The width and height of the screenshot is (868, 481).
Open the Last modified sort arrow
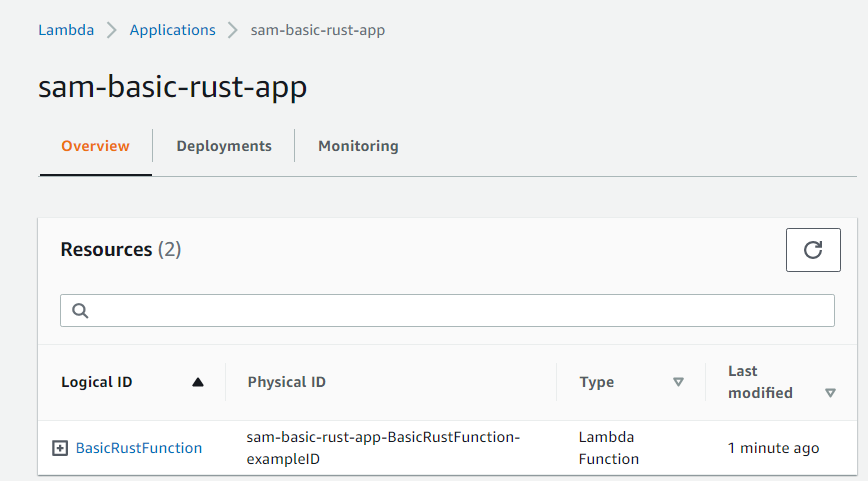[x=830, y=393]
